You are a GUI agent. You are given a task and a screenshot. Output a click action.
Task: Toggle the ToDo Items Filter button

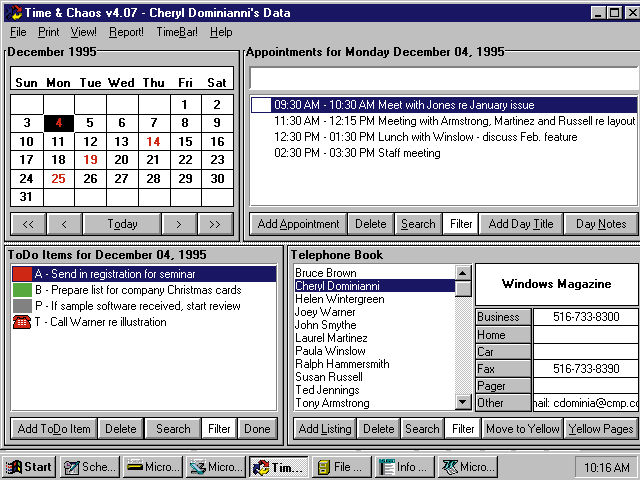218,429
